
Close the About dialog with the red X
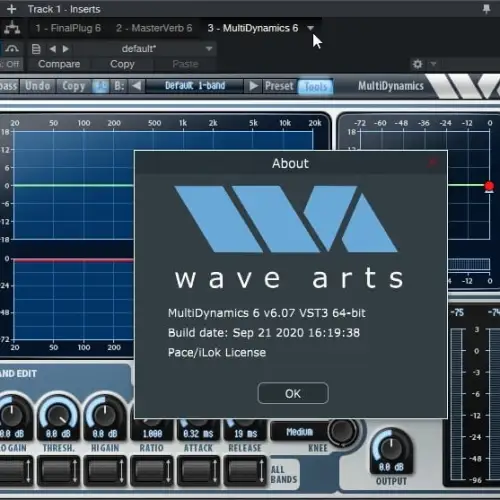[x=433, y=163]
